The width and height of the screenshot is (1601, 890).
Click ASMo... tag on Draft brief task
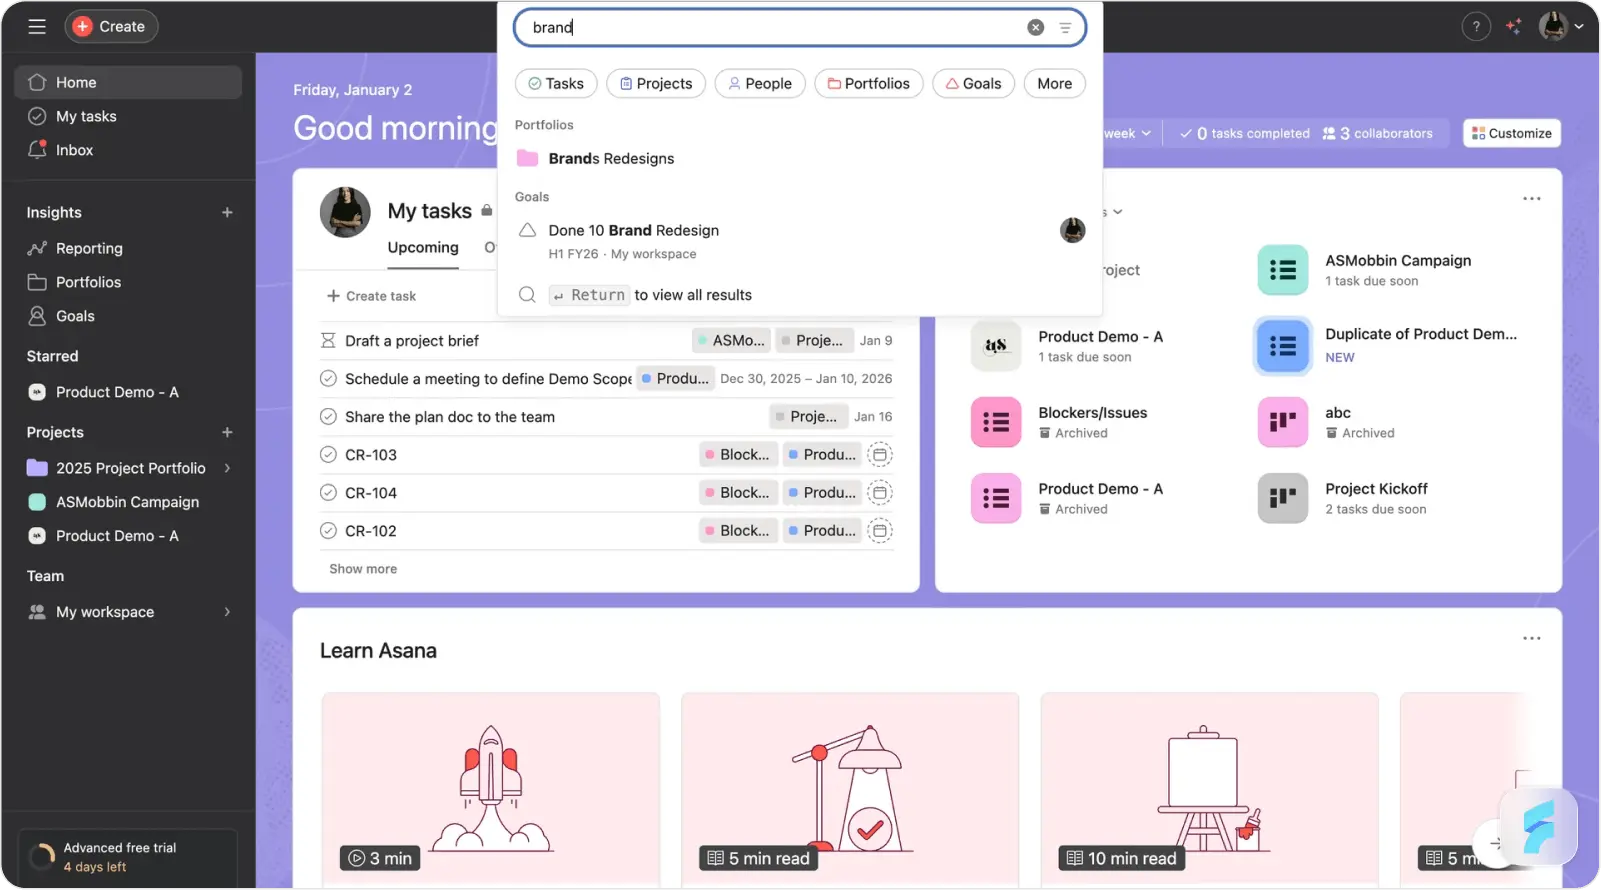coord(732,341)
